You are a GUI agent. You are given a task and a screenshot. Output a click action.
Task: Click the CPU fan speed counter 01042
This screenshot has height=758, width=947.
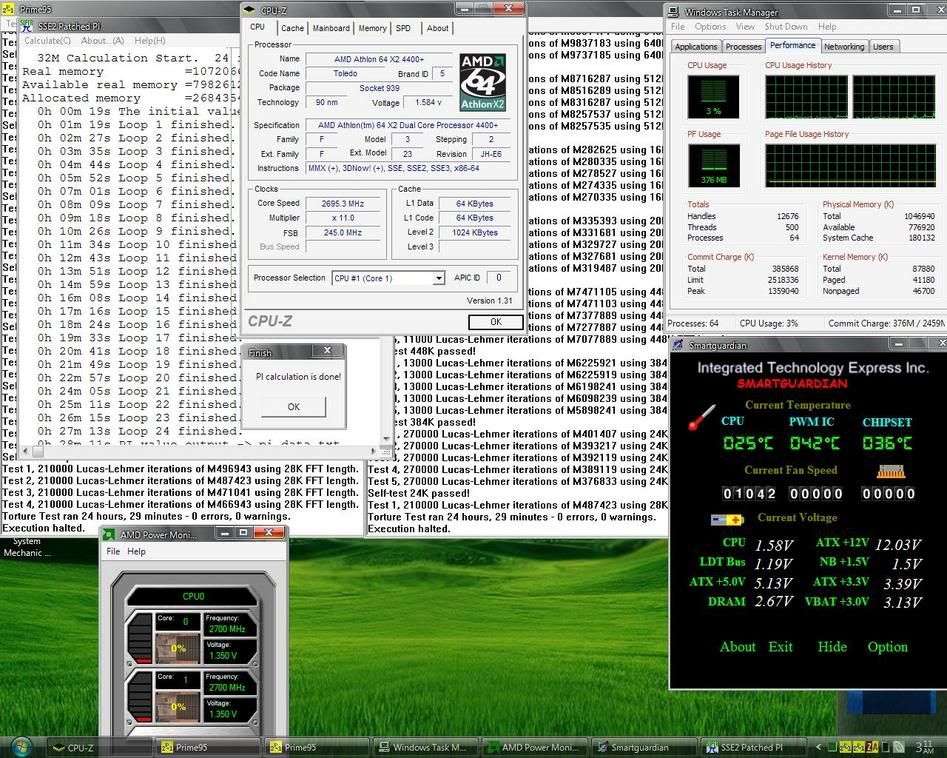750,493
